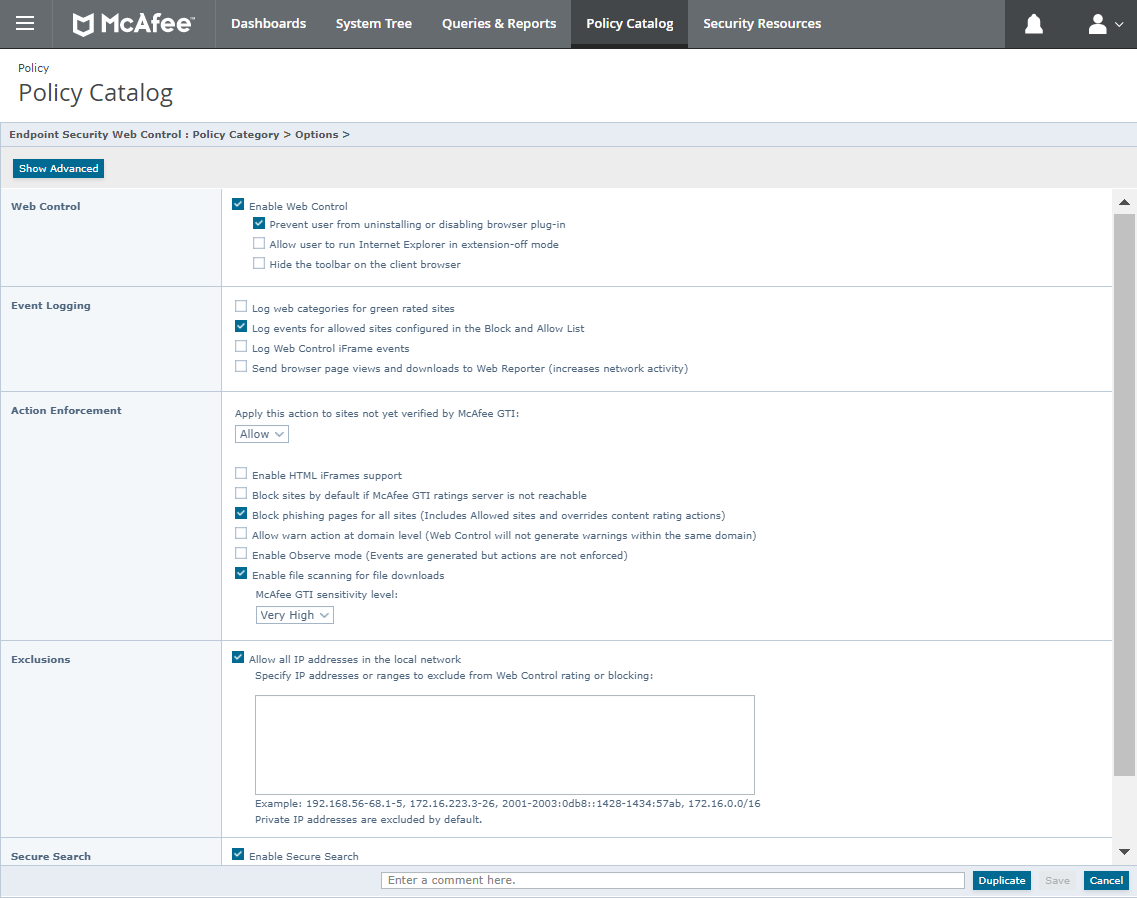Click the Web Control section label
The width and height of the screenshot is (1137, 898).
[x=46, y=207]
